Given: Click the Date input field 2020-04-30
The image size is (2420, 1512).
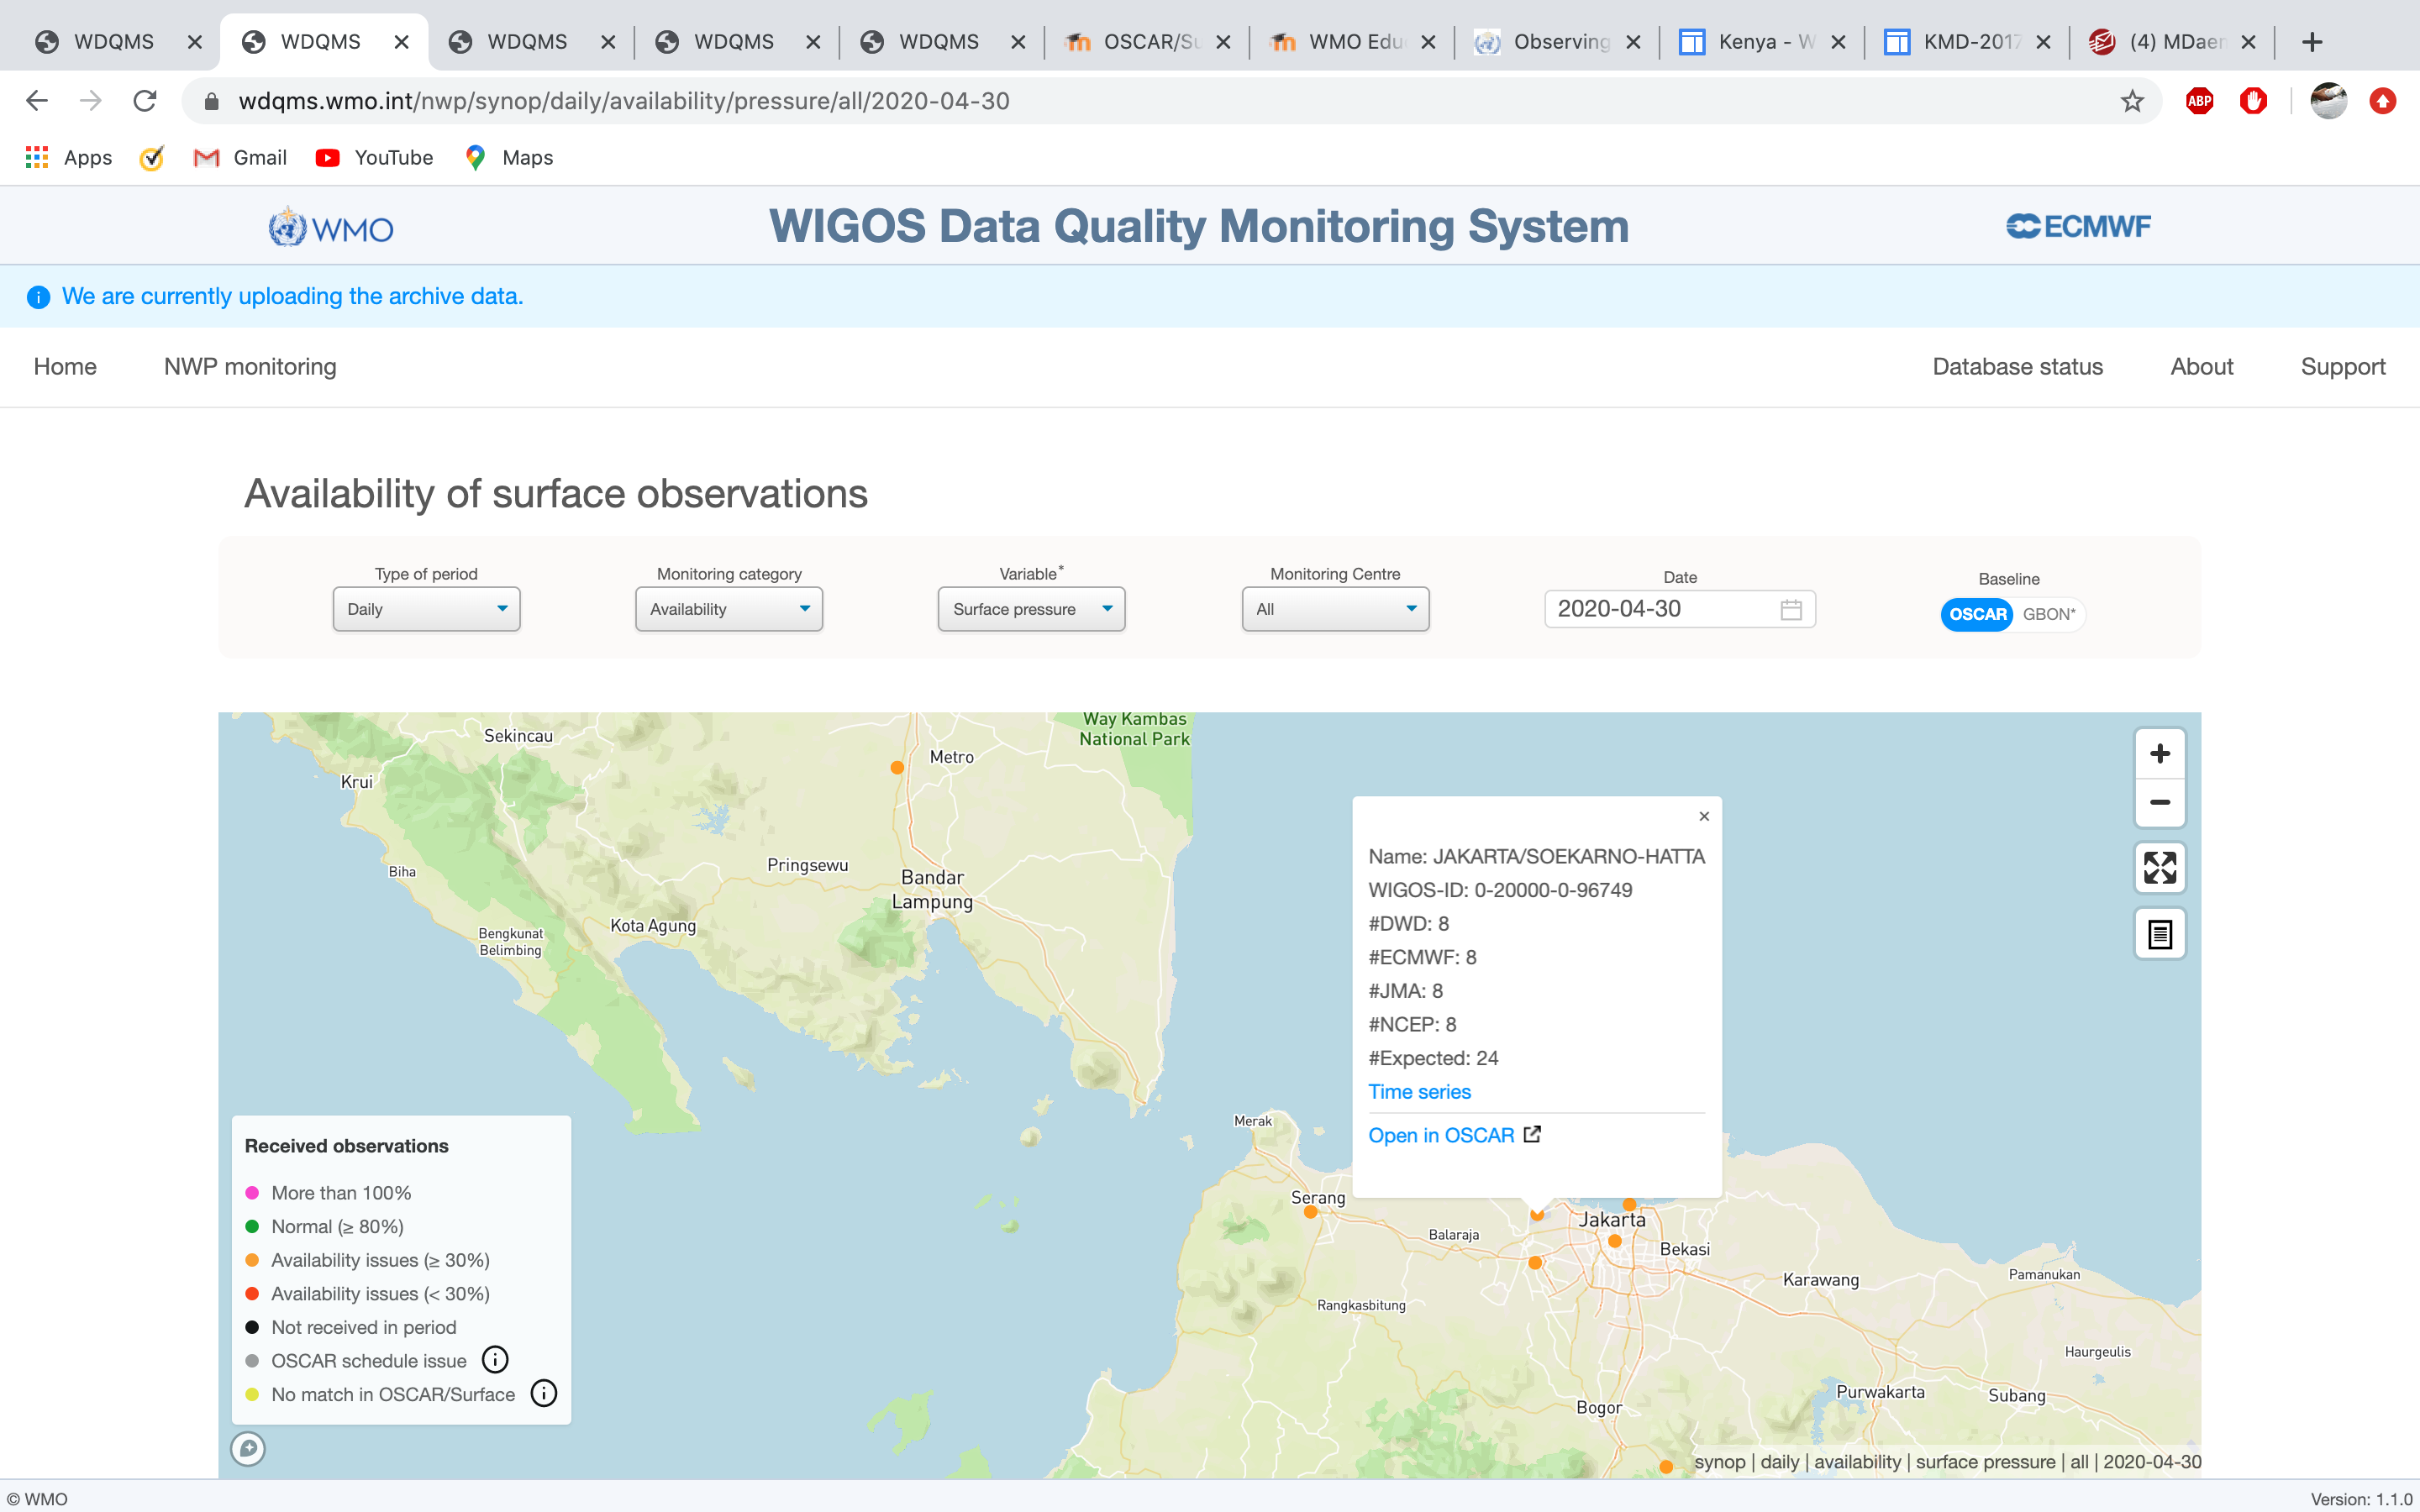Looking at the screenshot, I should tap(1679, 609).
